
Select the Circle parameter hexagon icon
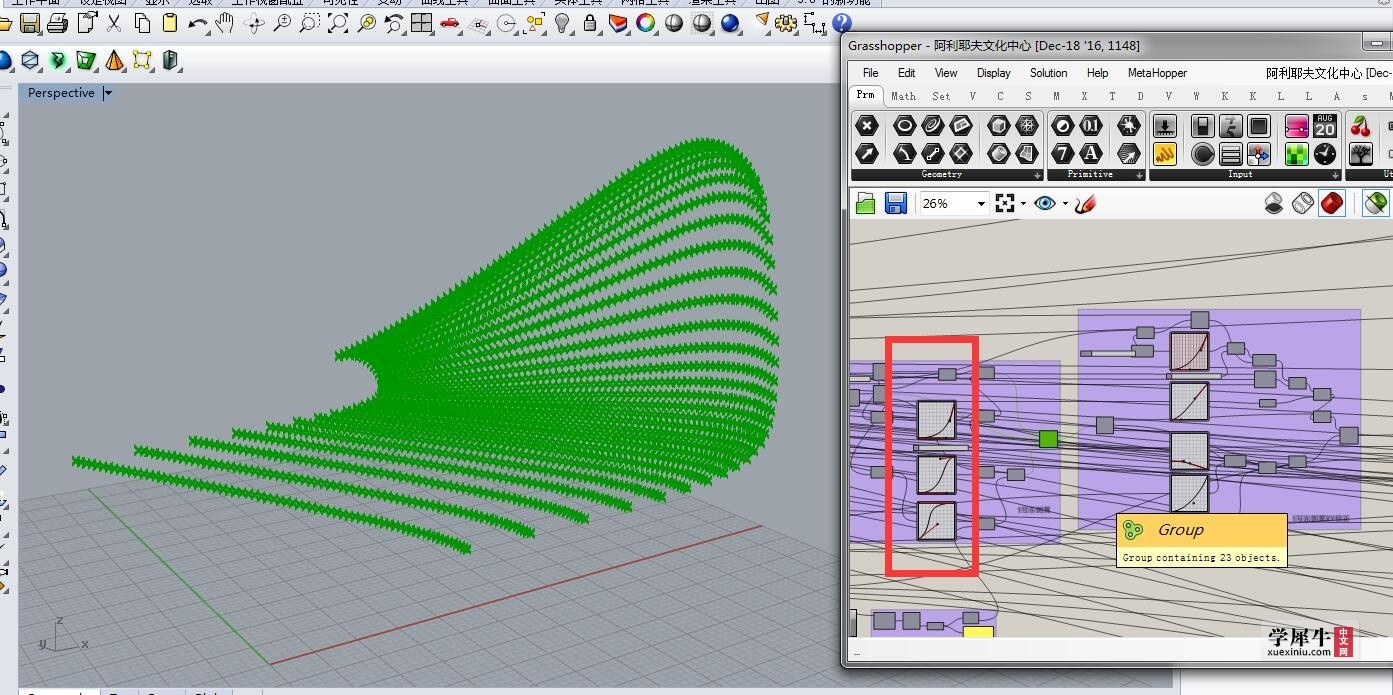904,126
